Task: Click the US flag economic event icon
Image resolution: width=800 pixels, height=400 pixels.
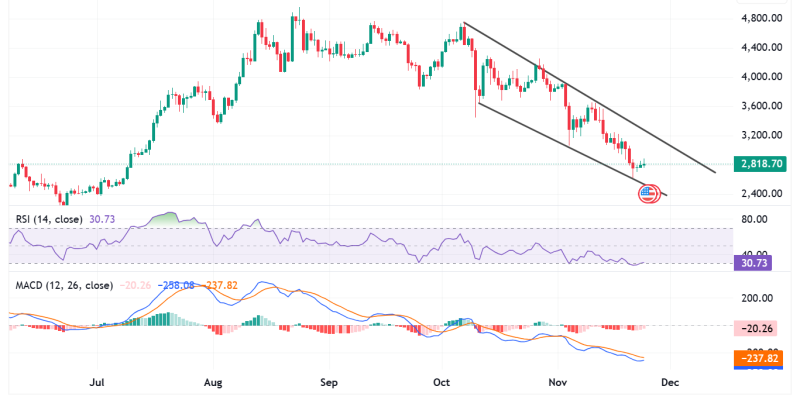Action: coord(649,191)
